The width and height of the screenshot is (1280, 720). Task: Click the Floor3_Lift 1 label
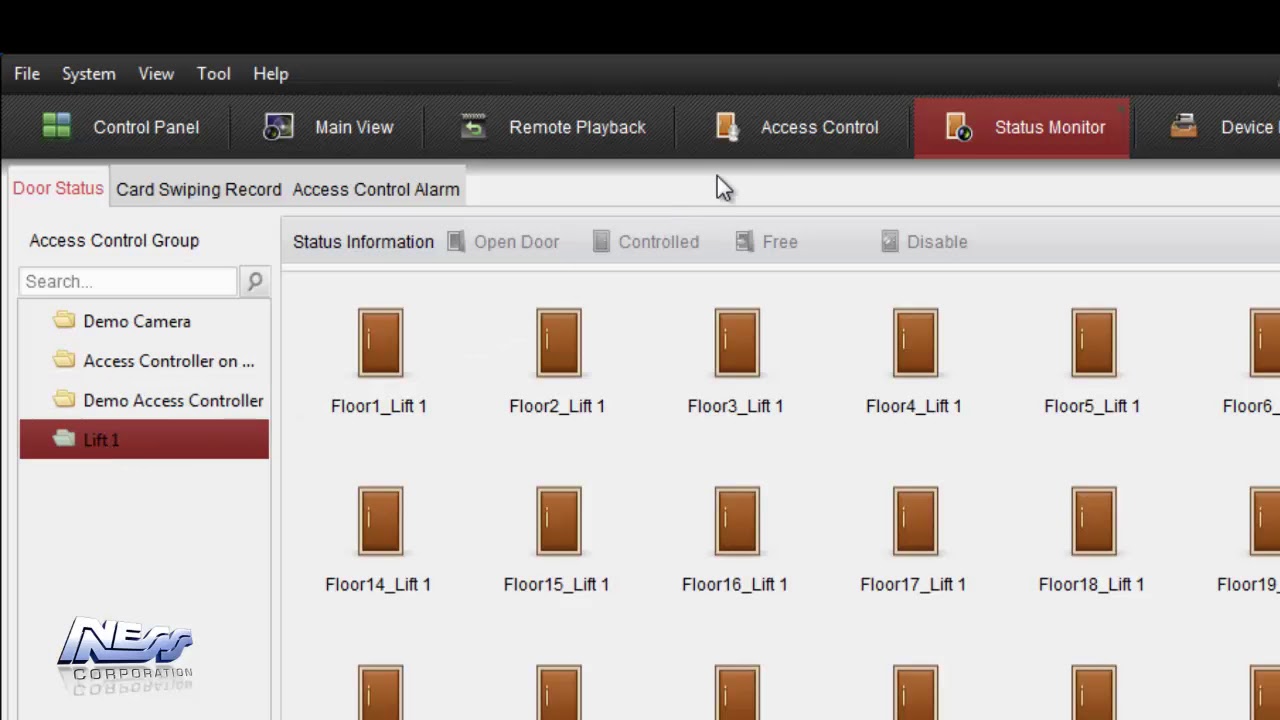coord(735,406)
